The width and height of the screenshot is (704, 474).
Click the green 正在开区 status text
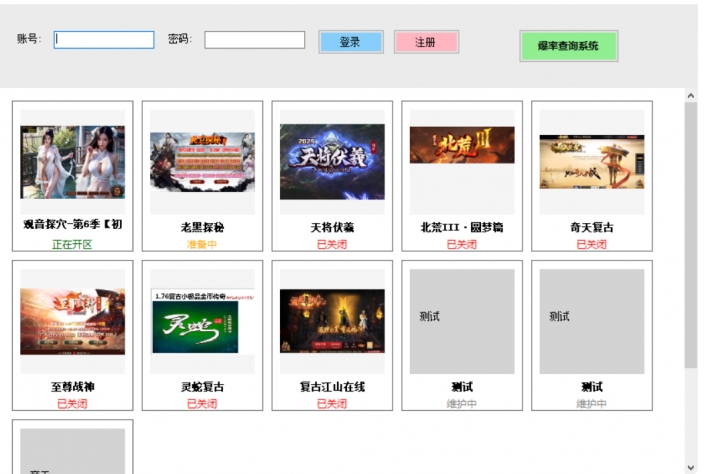point(72,245)
